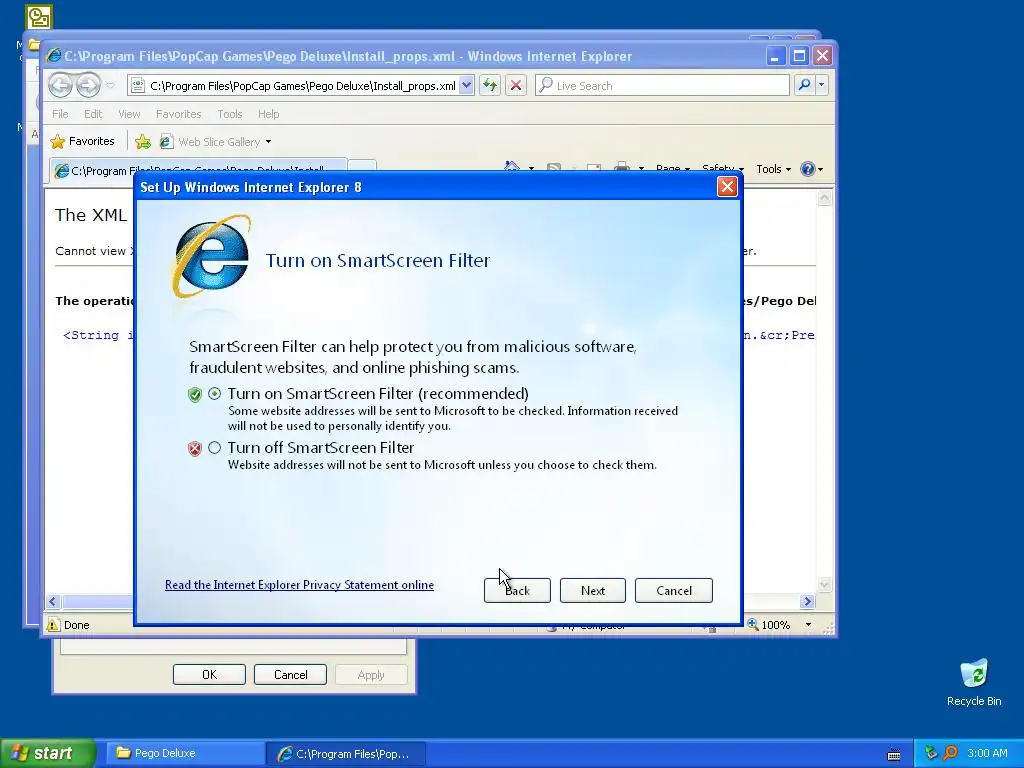Click red shield icon beside Turn off
The height and width of the screenshot is (768, 1024).
pos(195,449)
